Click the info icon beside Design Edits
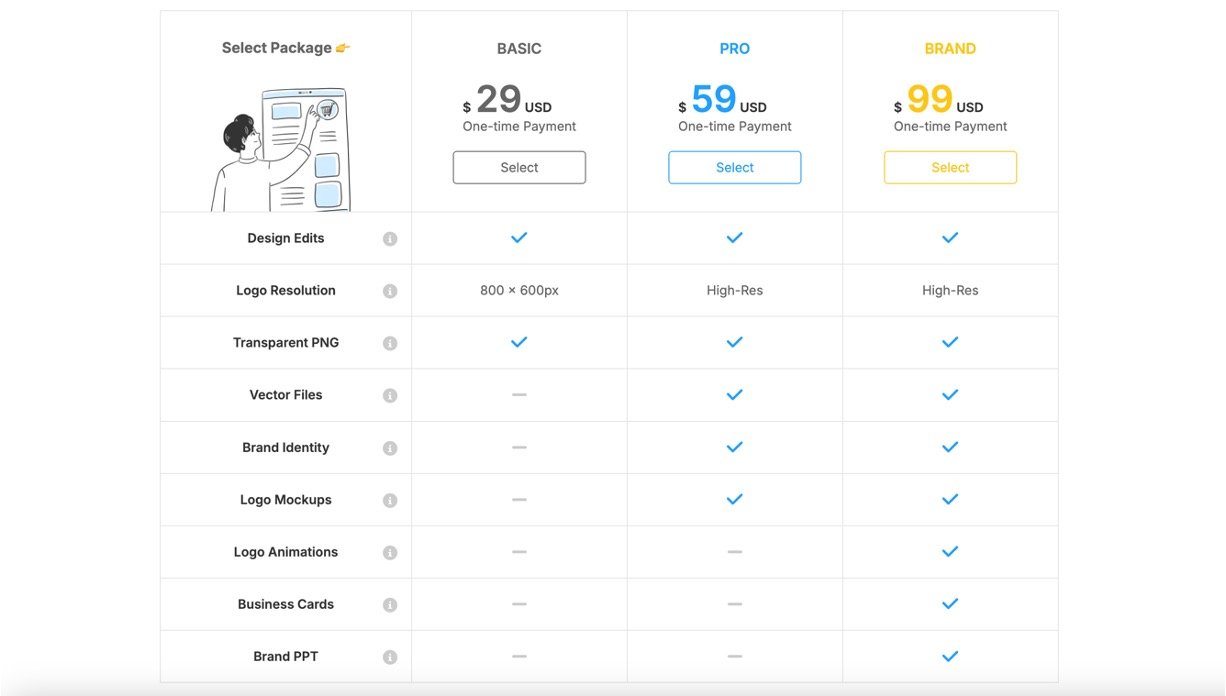 pyautogui.click(x=390, y=239)
